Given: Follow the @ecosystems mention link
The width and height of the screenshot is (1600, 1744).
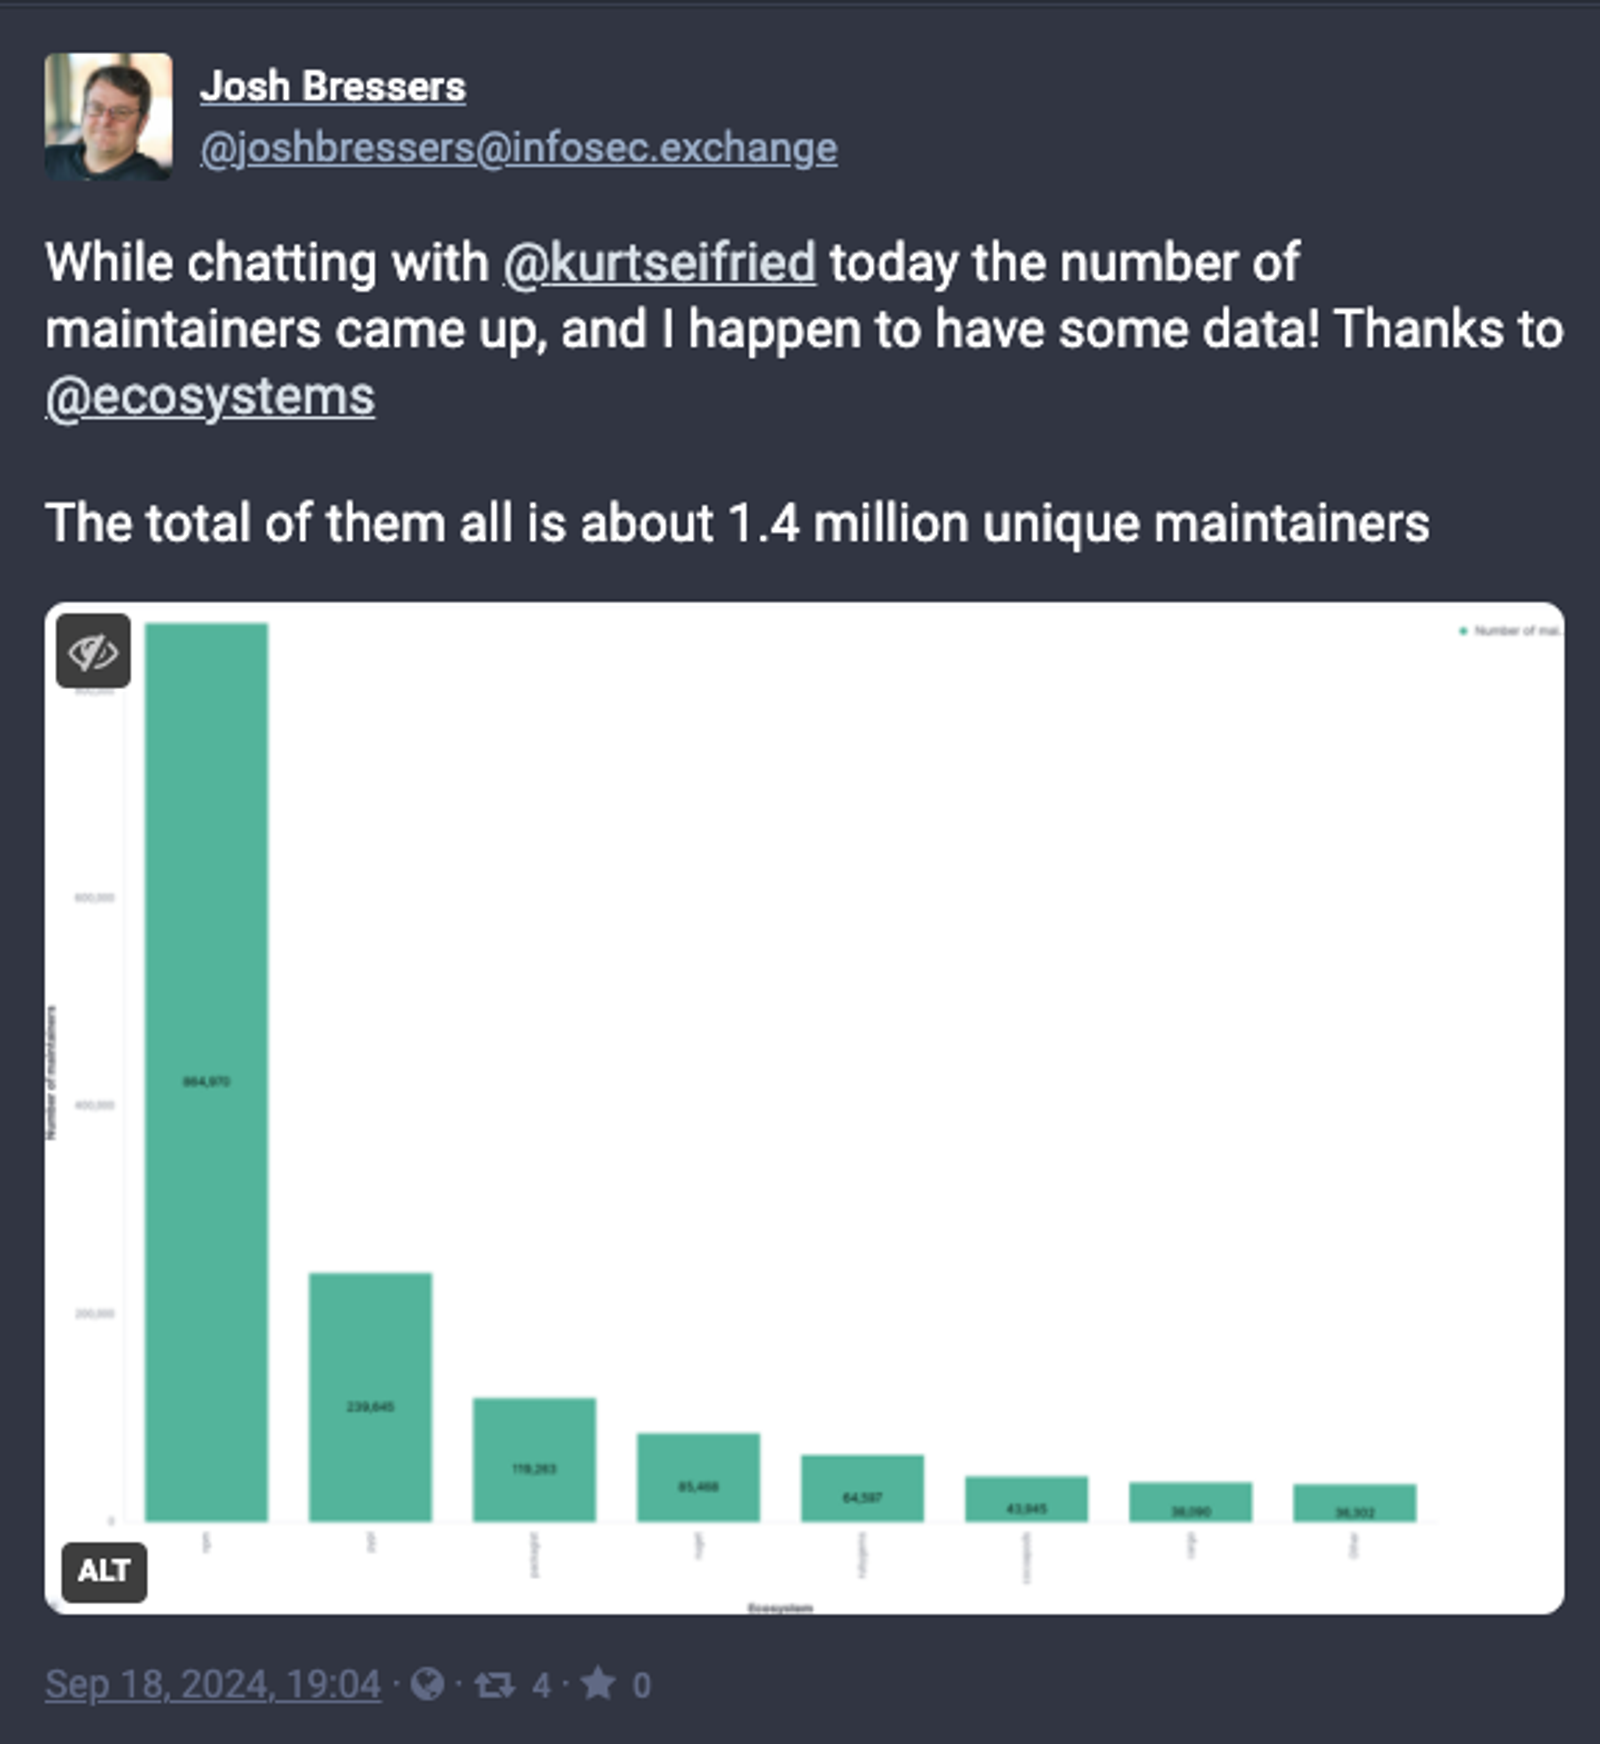Looking at the screenshot, I should [x=210, y=397].
